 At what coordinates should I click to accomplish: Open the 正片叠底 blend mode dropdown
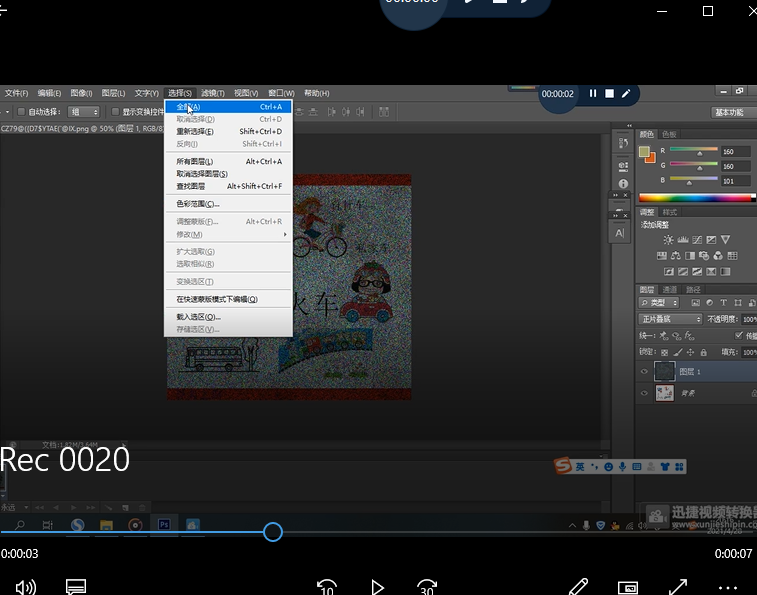click(x=671, y=319)
